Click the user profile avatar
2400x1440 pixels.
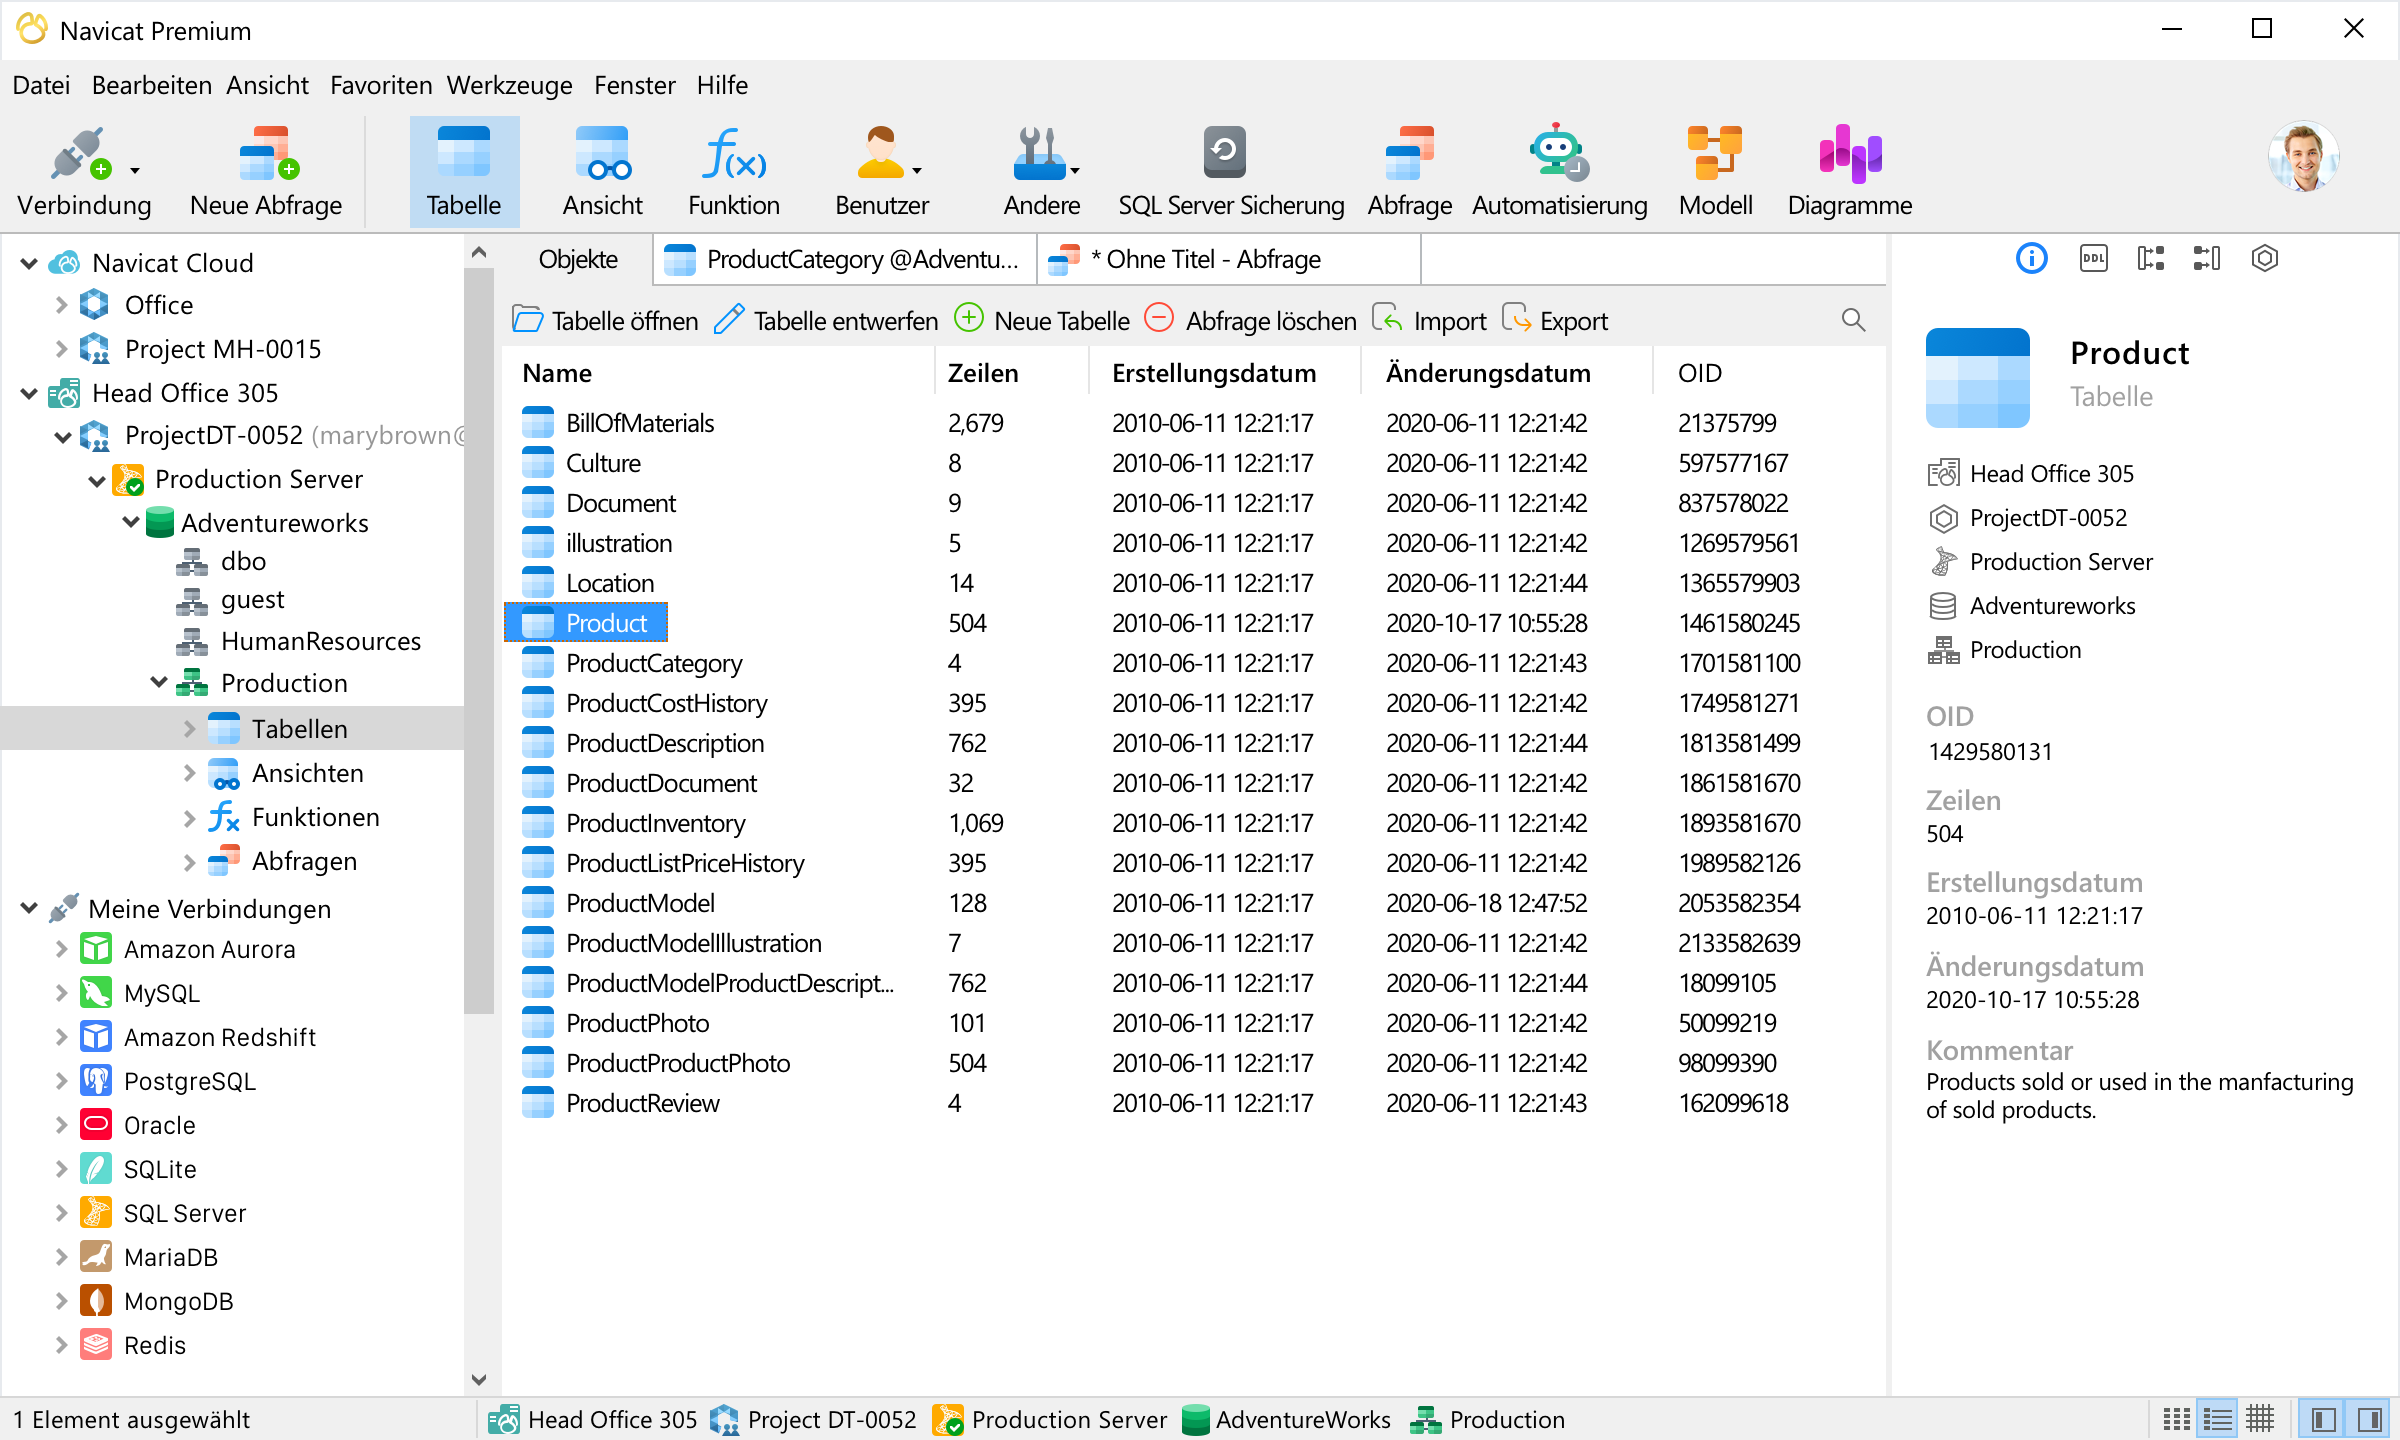(x=2304, y=157)
